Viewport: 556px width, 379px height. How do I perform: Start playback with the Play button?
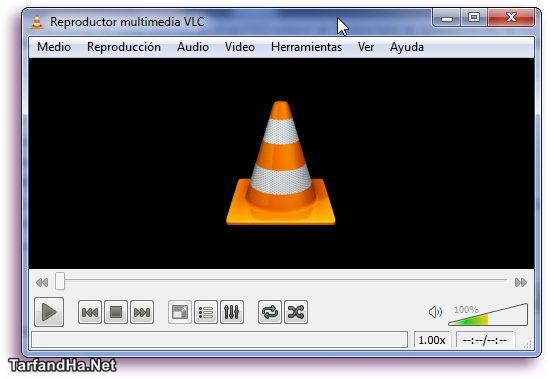[x=49, y=312]
